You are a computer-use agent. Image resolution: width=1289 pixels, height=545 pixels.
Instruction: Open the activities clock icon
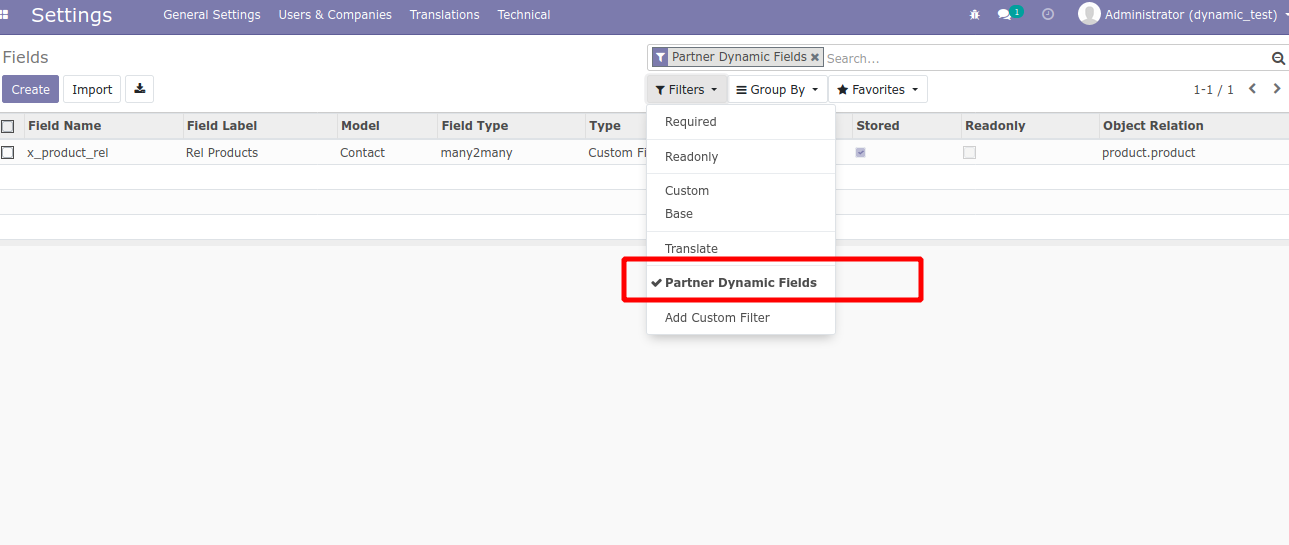[1048, 15]
